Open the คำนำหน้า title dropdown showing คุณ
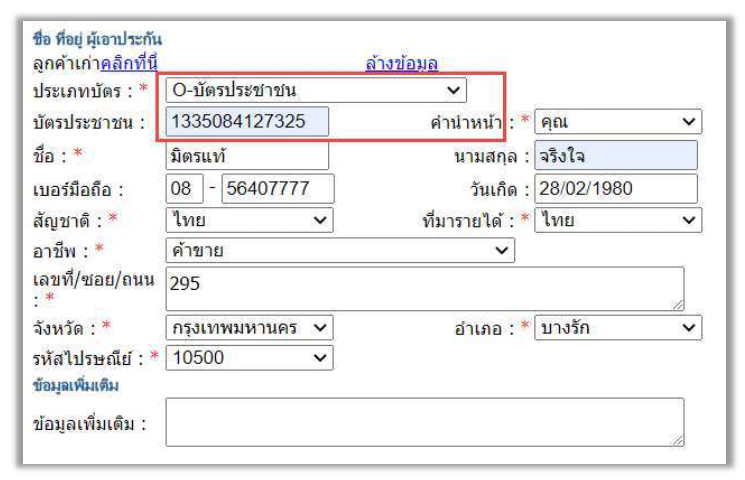Screen dimensions: 745x480 [618, 122]
